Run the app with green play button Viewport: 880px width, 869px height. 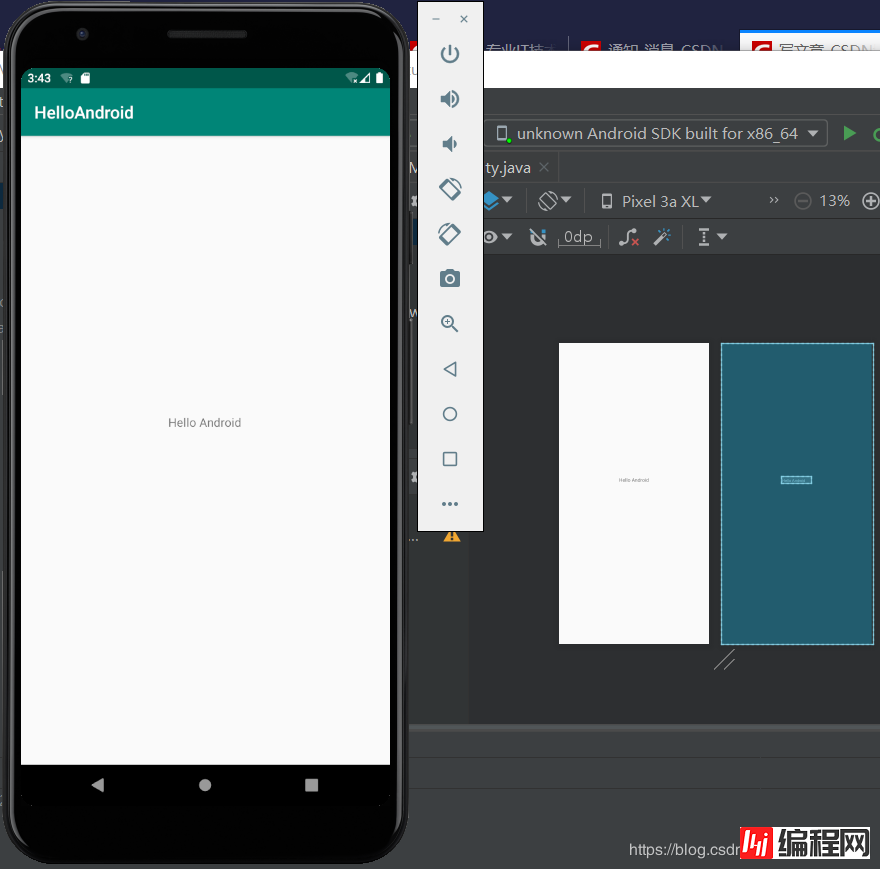pos(849,134)
